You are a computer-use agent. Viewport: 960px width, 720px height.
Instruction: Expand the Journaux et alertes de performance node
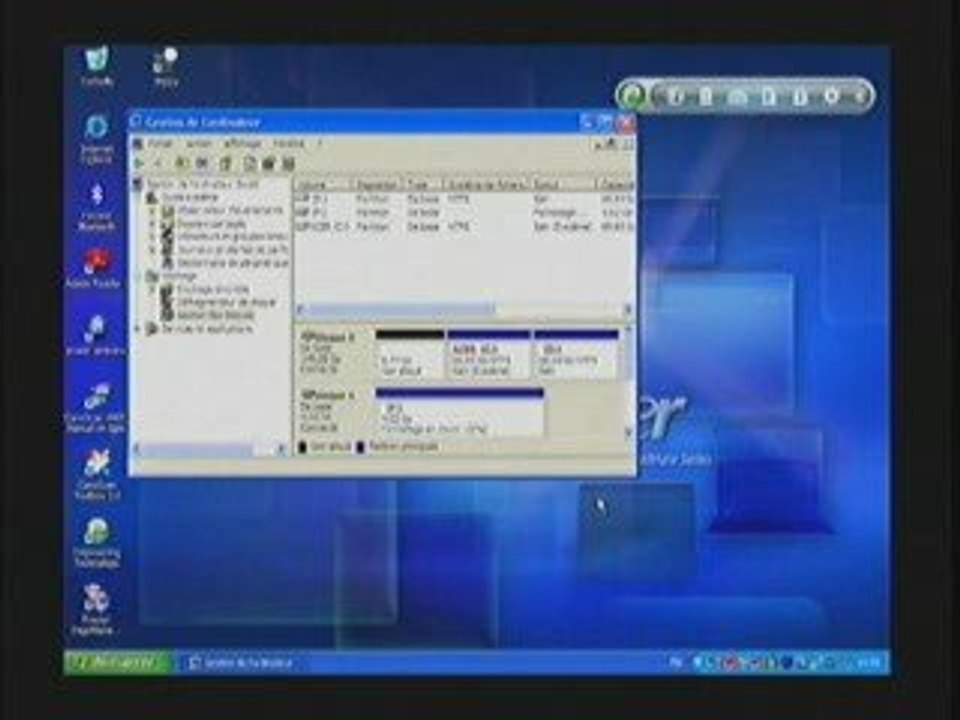(x=153, y=249)
